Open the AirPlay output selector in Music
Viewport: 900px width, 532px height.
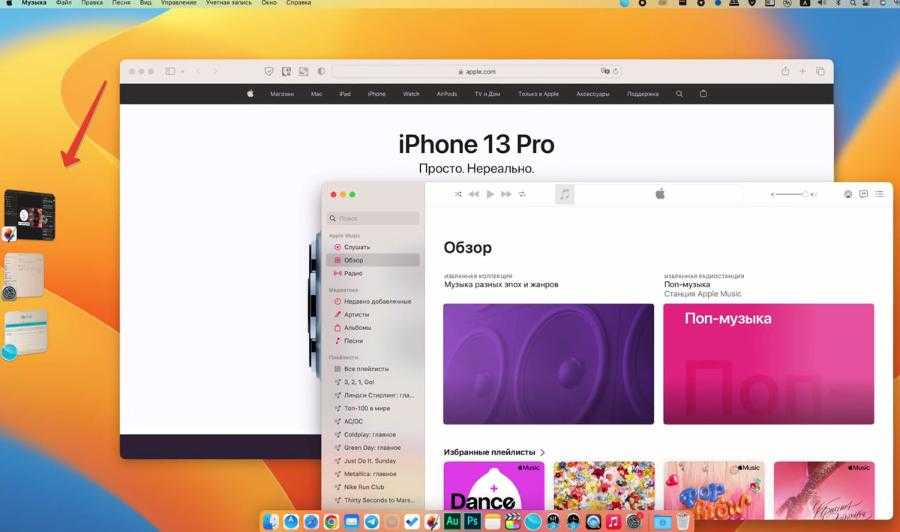(848, 194)
